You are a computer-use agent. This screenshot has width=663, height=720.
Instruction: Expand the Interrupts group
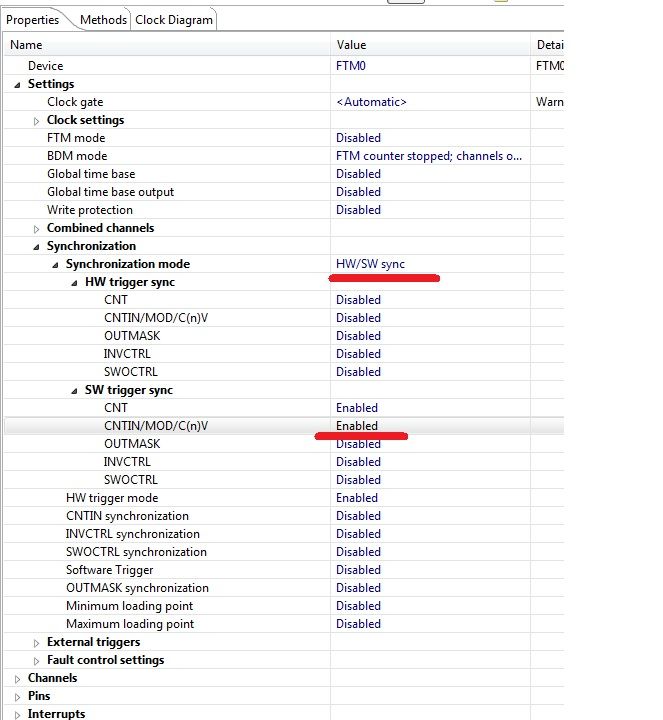tap(17, 714)
